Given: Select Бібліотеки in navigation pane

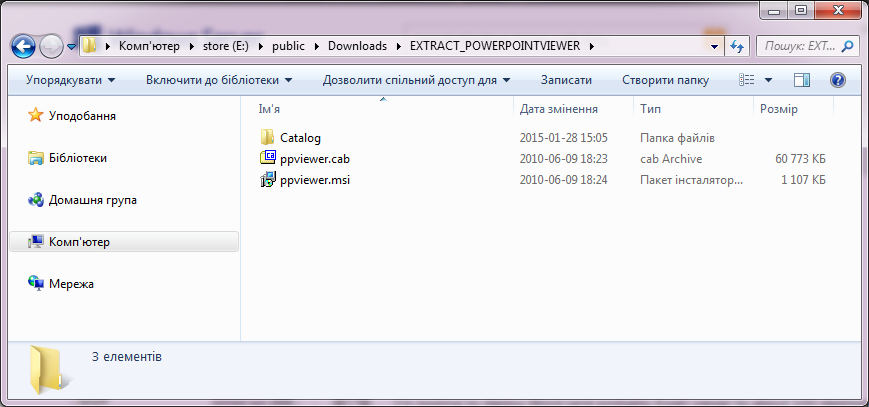Looking at the screenshot, I should pos(77,158).
